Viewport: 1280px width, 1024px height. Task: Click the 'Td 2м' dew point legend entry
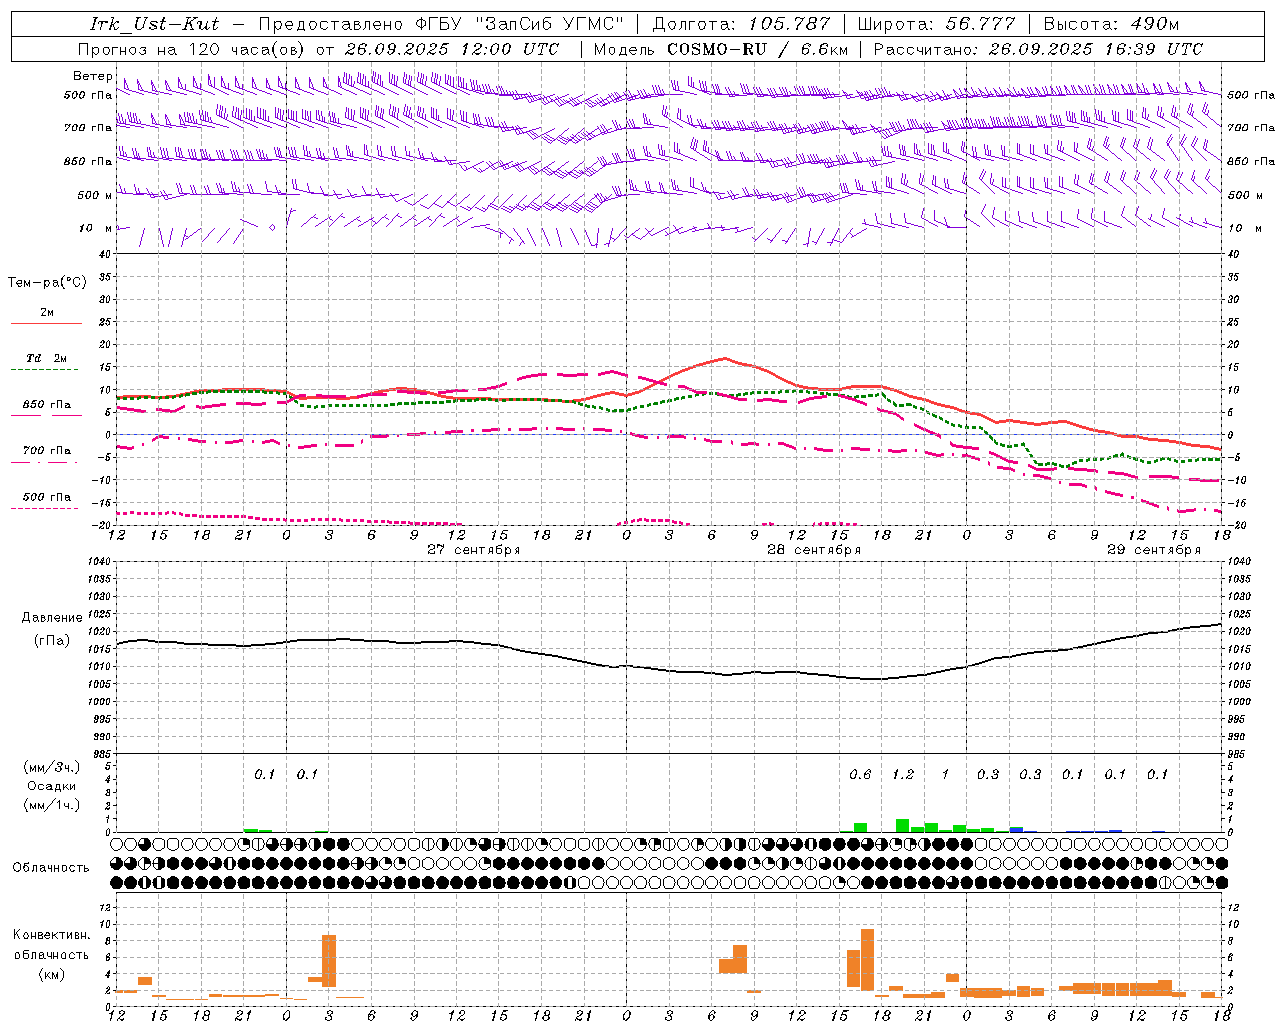[47, 358]
